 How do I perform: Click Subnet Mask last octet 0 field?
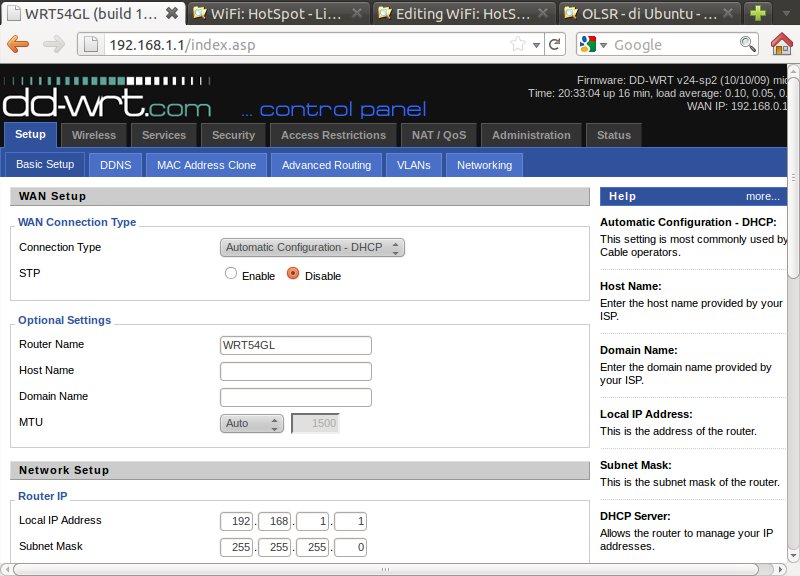tap(351, 547)
